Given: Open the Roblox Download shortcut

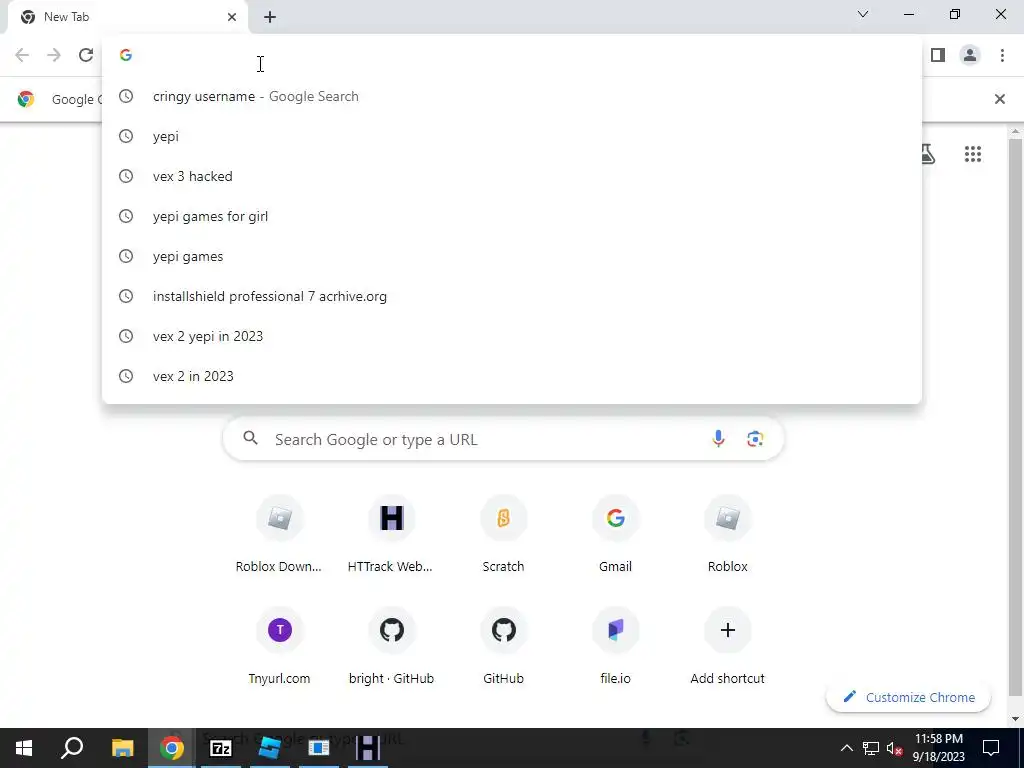Looking at the screenshot, I should [279, 536].
